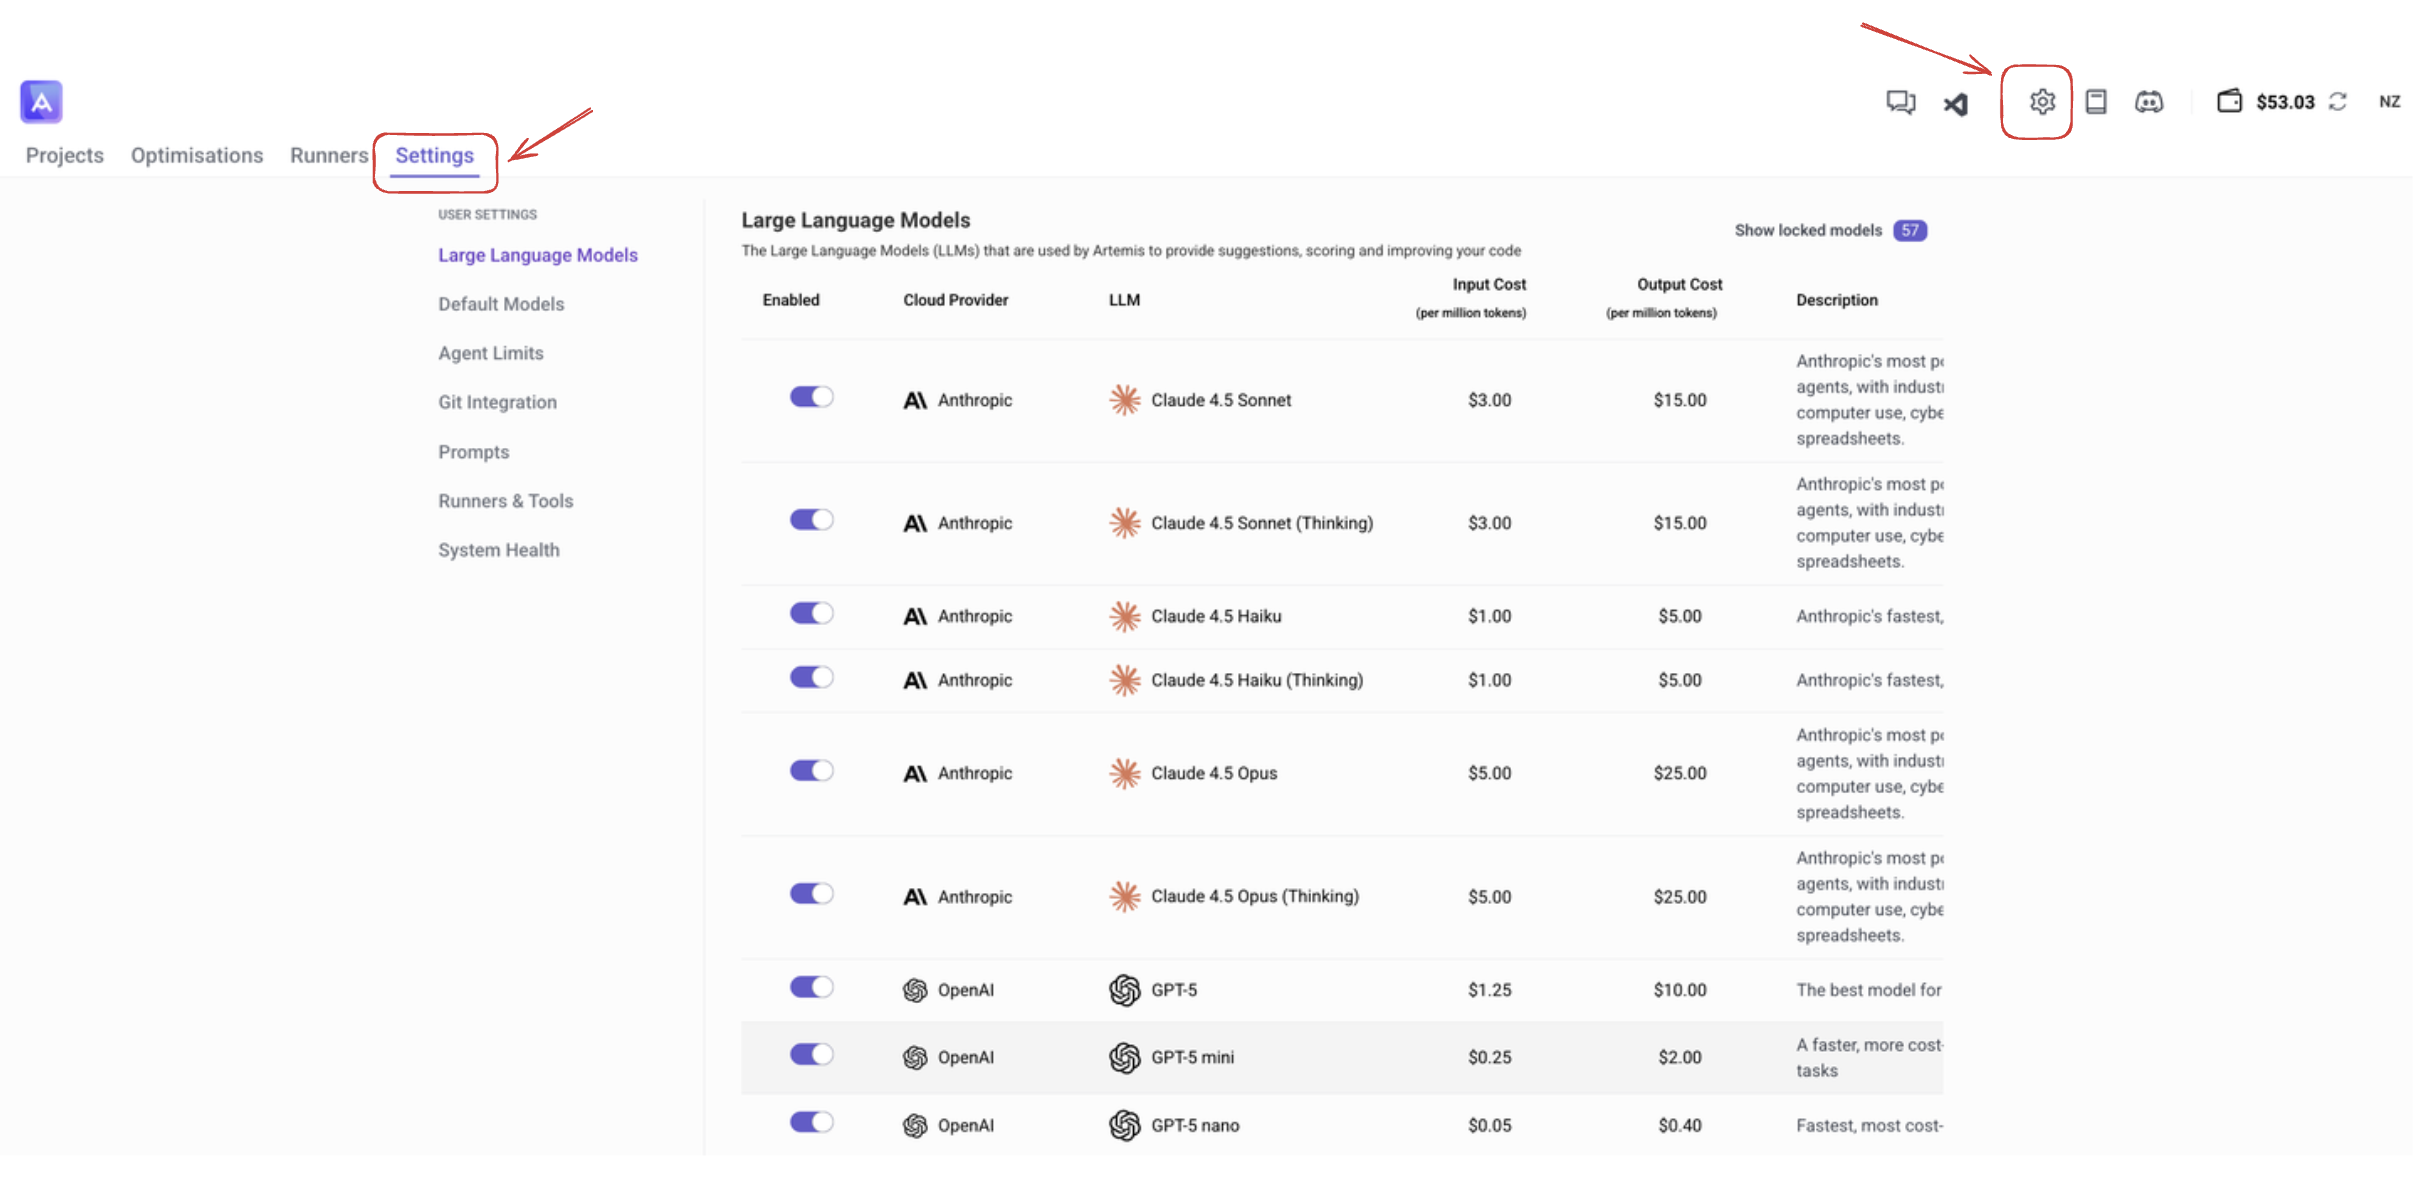Join Discord via the Discord icon
The height and width of the screenshot is (1182, 2422).
tap(2150, 101)
